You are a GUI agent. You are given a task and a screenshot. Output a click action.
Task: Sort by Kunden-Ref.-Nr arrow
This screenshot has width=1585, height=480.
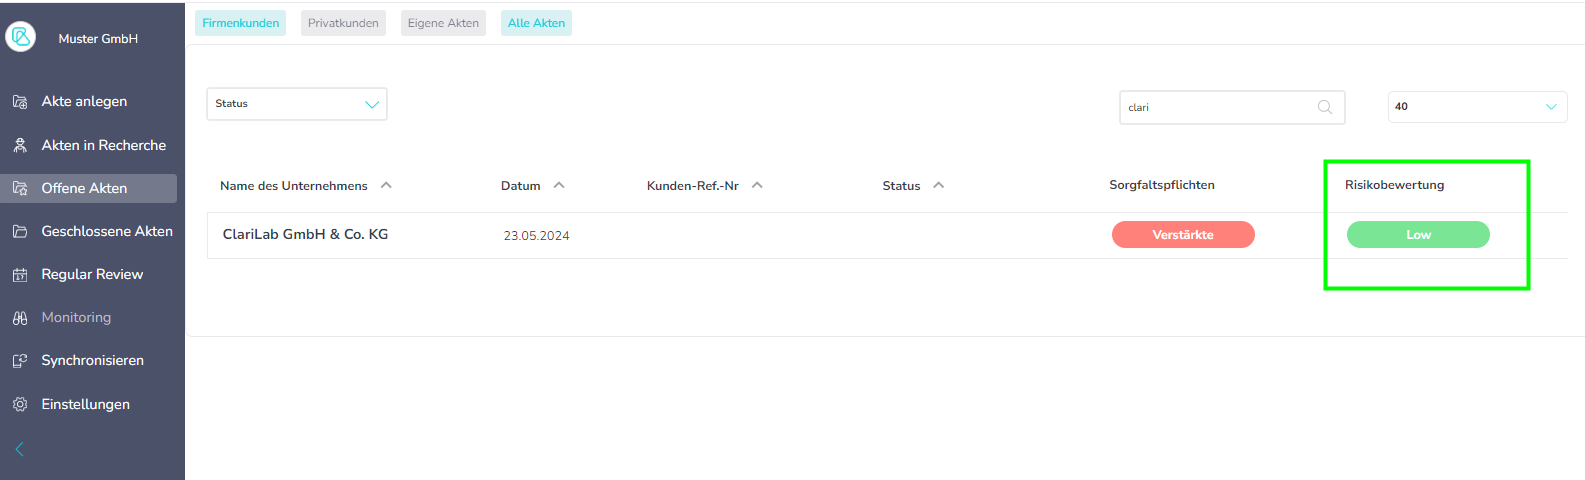coord(757,185)
